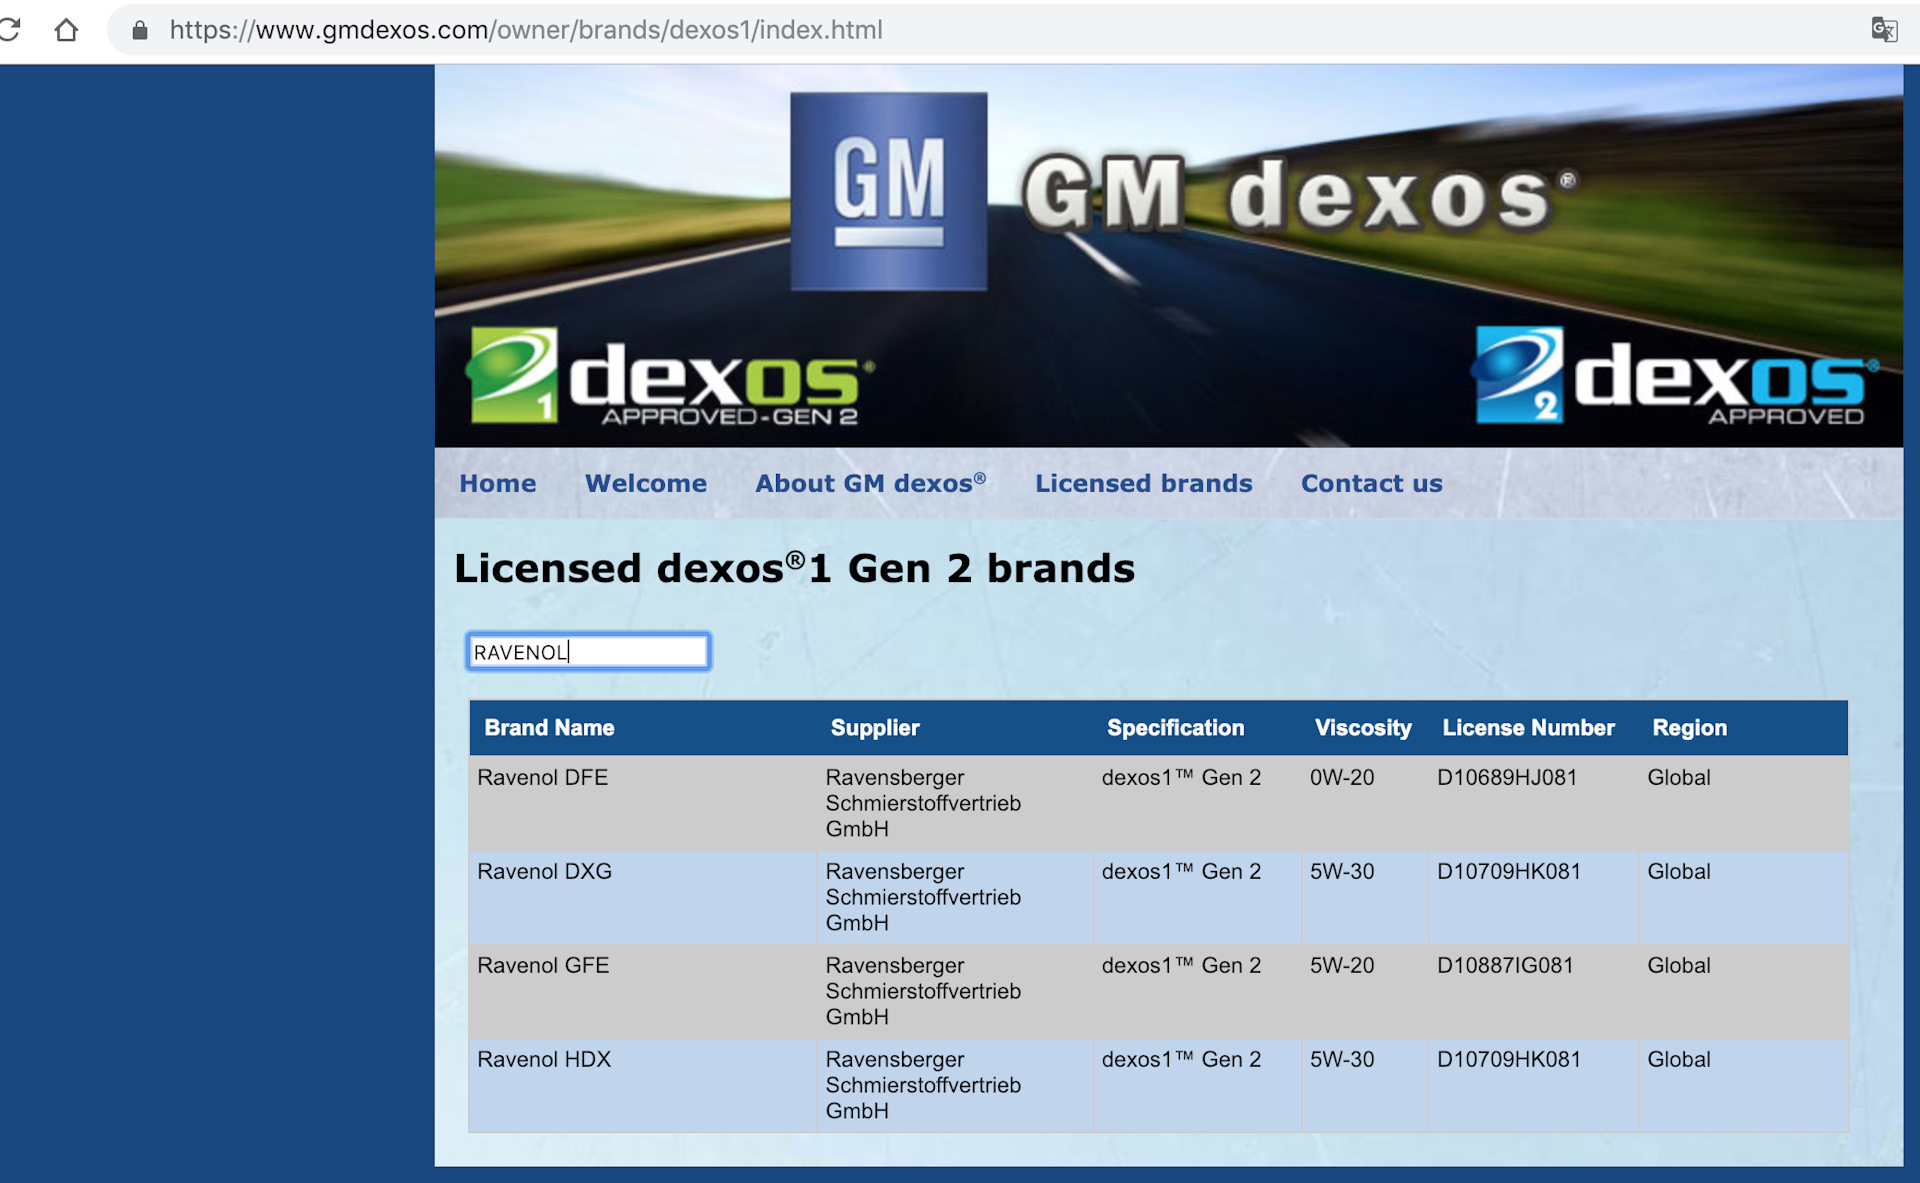Select the address bar URL
Viewport: 1920px width, 1183px height.
pyautogui.click(x=526, y=30)
